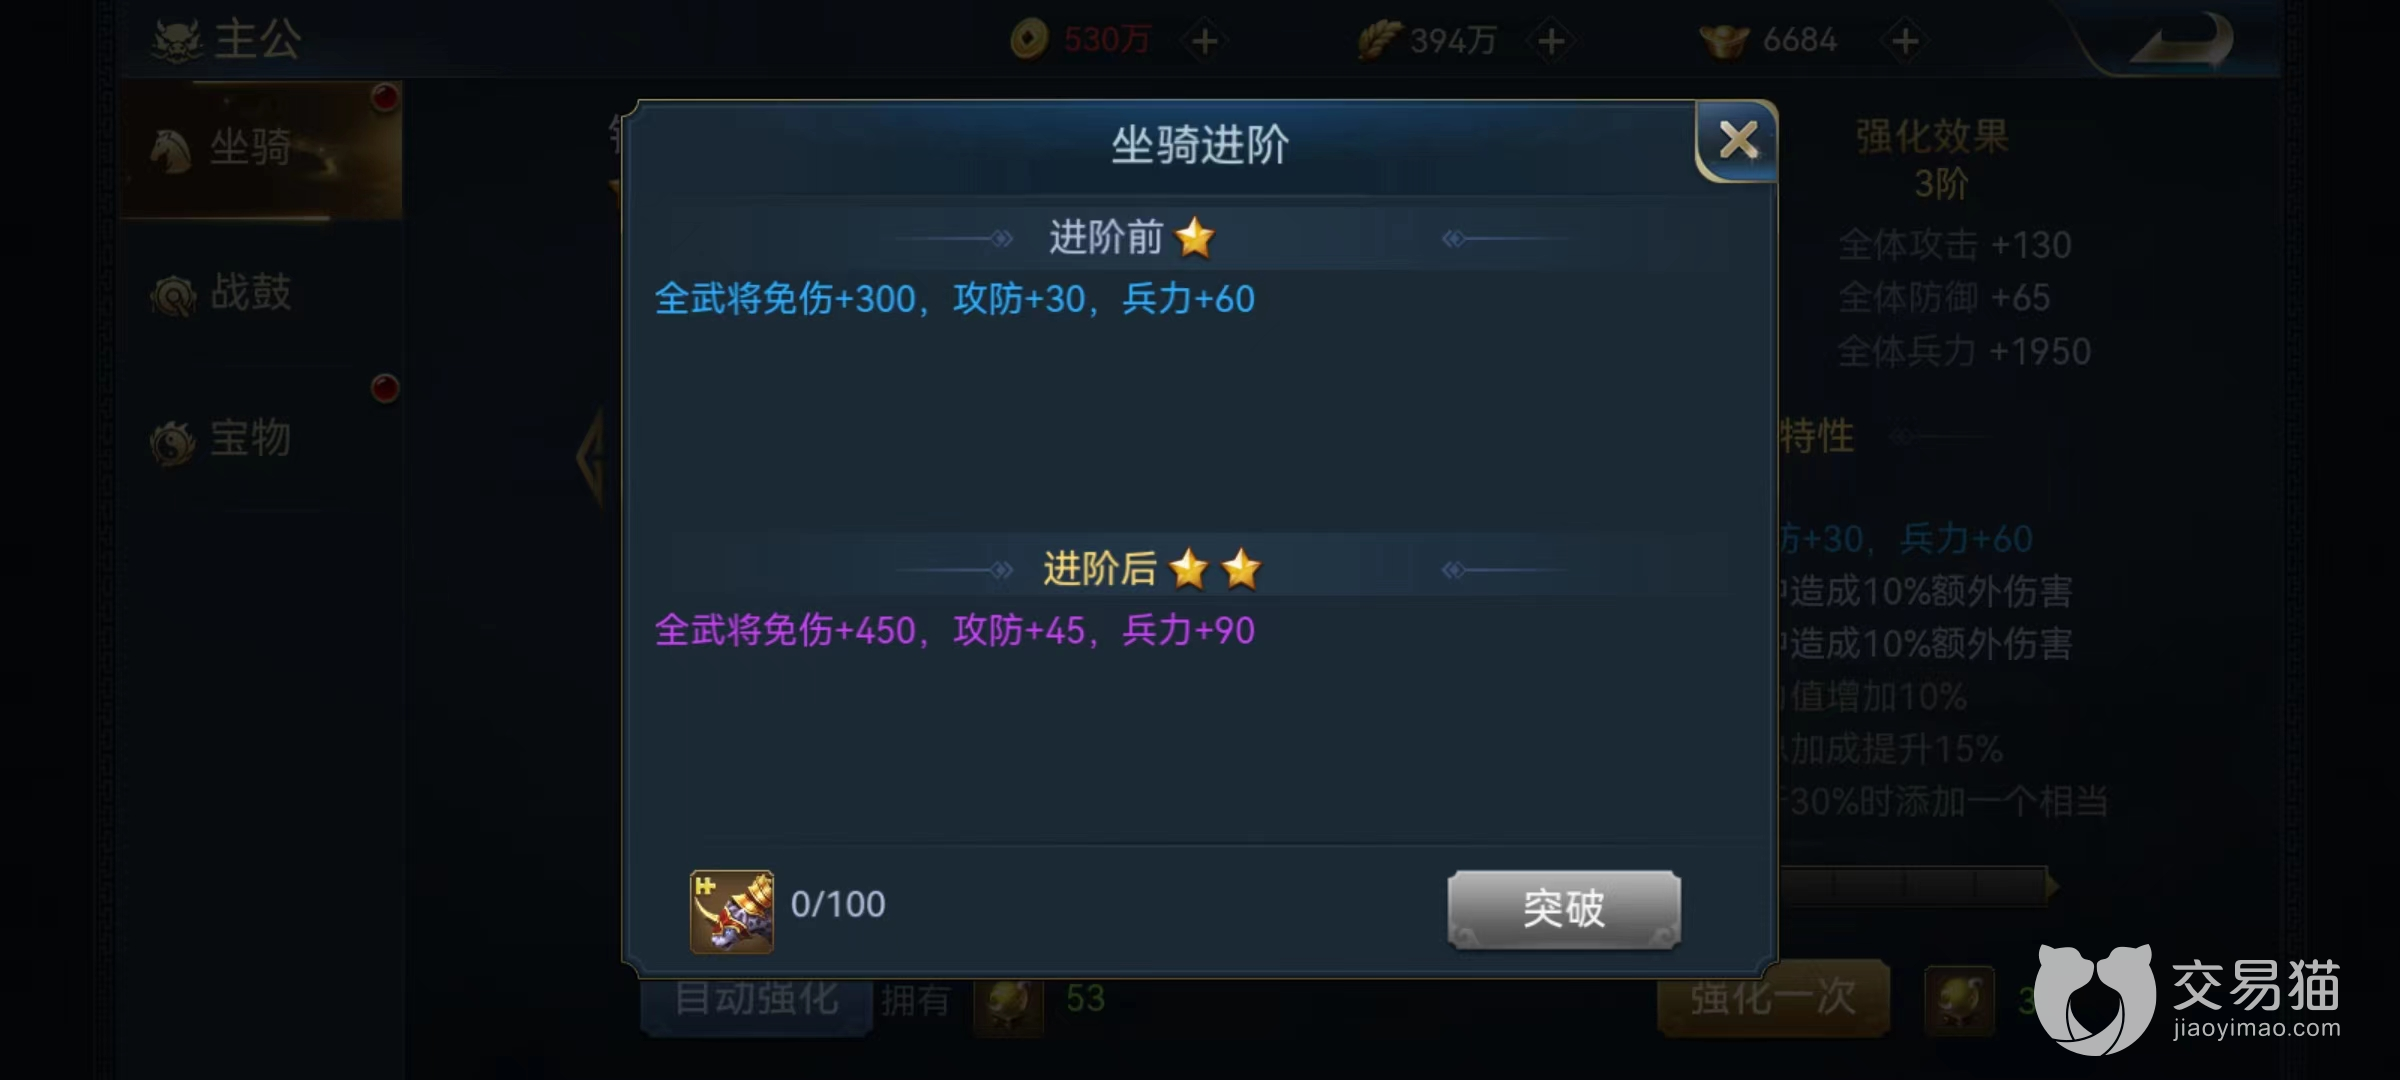Click the gold ingot currency icon
Viewport: 2400px width, 1080px height.
tap(1724, 41)
